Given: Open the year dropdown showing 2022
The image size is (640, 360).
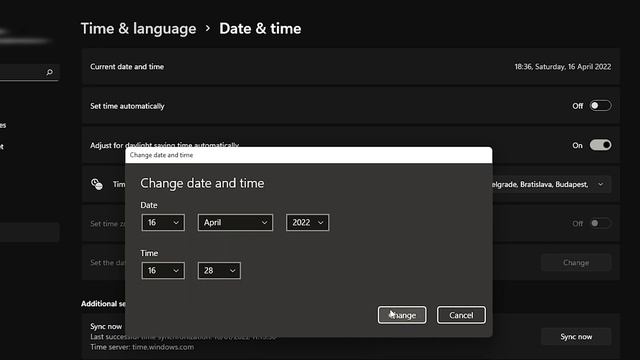Looking at the screenshot, I should [x=307, y=222].
